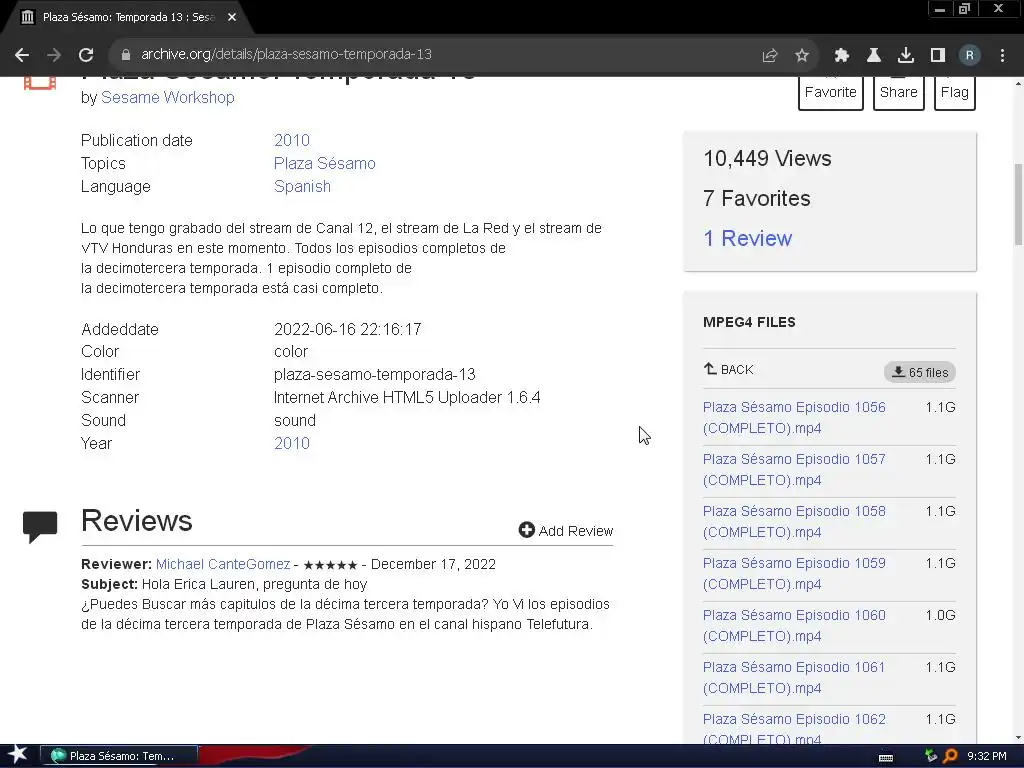Select the Plaza Sésamo taskbar window button
Screen dimensions: 1024x768
click(x=119, y=756)
